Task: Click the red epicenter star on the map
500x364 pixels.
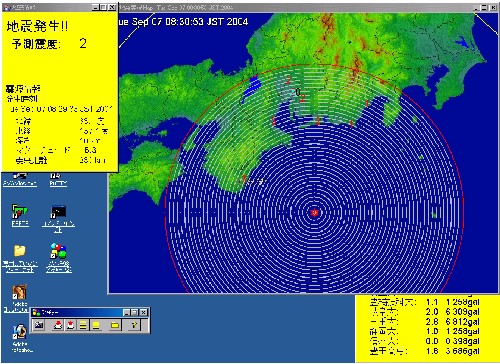Action: coord(314,213)
